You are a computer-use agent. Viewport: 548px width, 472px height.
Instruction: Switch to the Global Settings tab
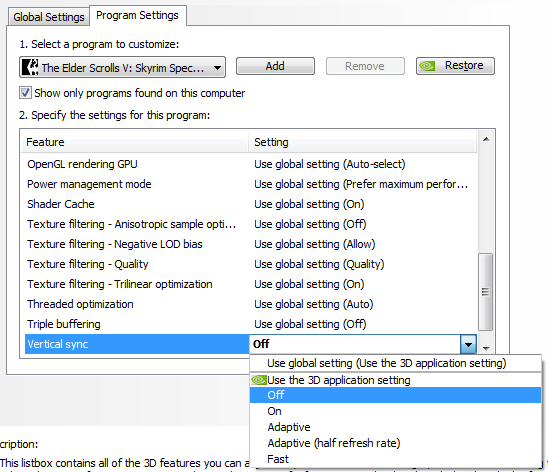49,17
